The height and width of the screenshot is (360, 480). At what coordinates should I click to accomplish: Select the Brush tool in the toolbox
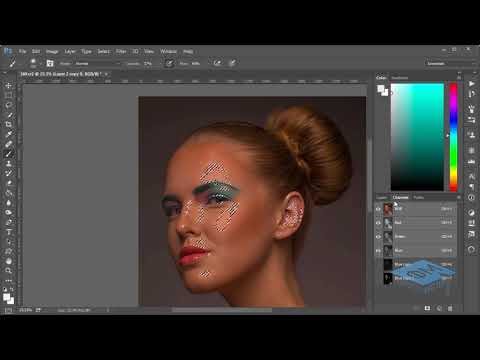coord(9,154)
